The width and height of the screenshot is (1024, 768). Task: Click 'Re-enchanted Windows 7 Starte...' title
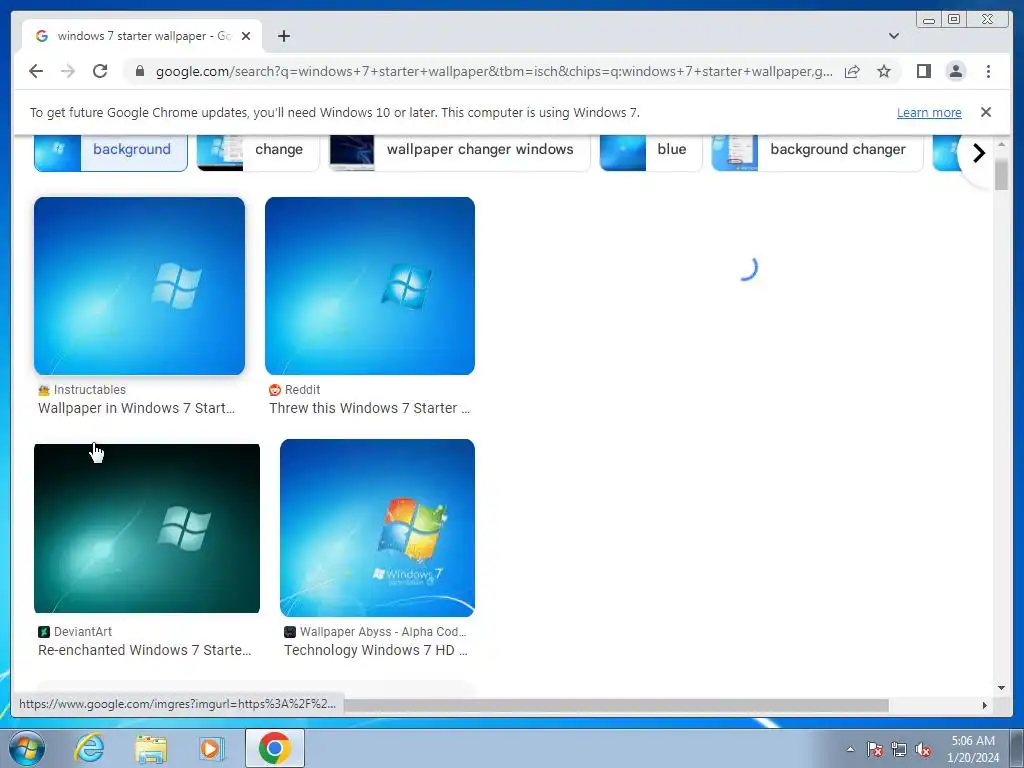[144, 650]
